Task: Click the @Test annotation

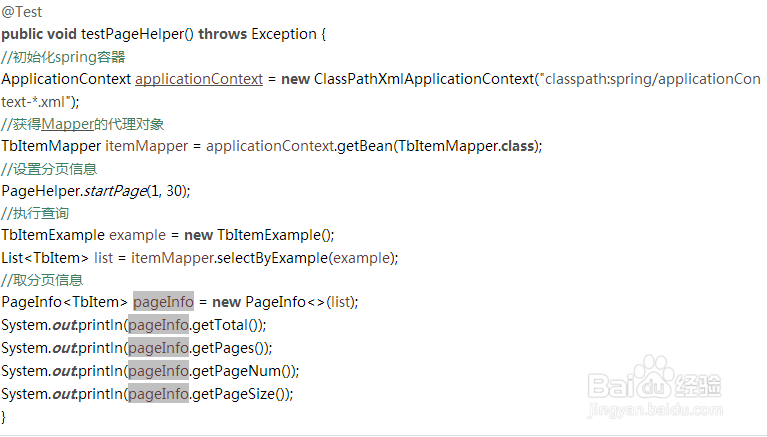Action: click(x=22, y=12)
